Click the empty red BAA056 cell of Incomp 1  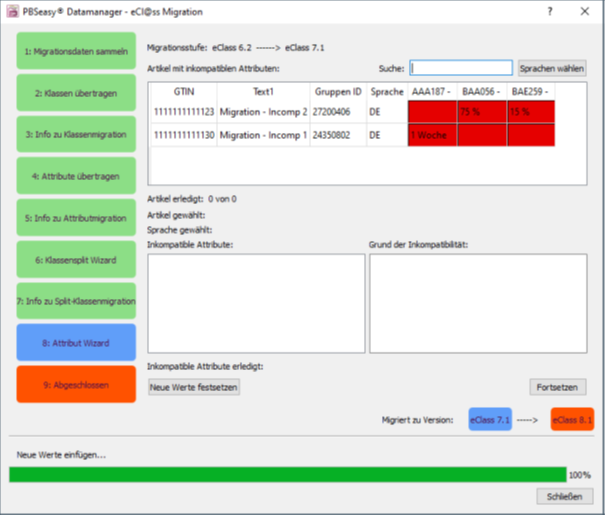[482, 135]
